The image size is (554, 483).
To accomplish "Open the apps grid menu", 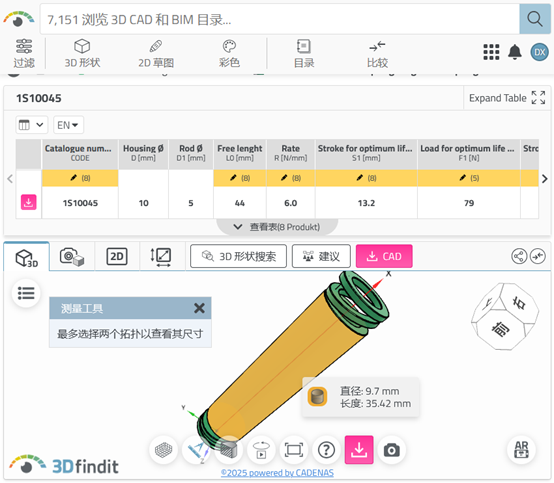I will (491, 52).
